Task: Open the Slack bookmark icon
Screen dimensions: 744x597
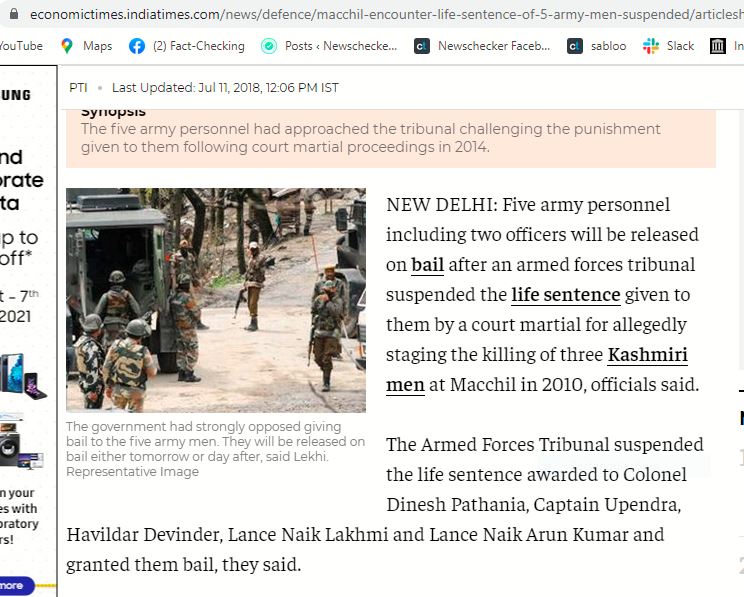Action: point(651,46)
